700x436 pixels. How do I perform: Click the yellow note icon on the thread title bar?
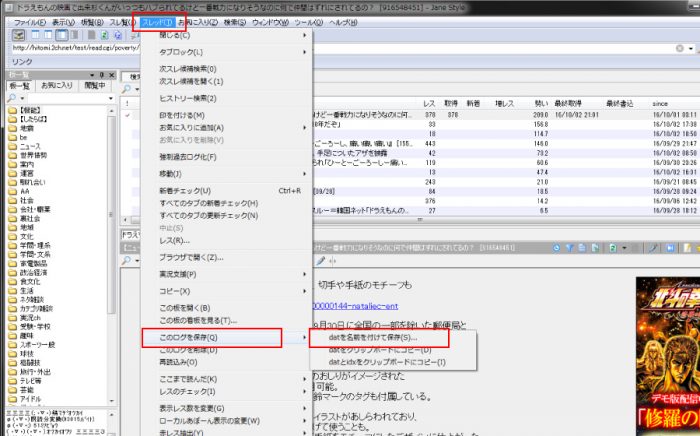coord(688,248)
